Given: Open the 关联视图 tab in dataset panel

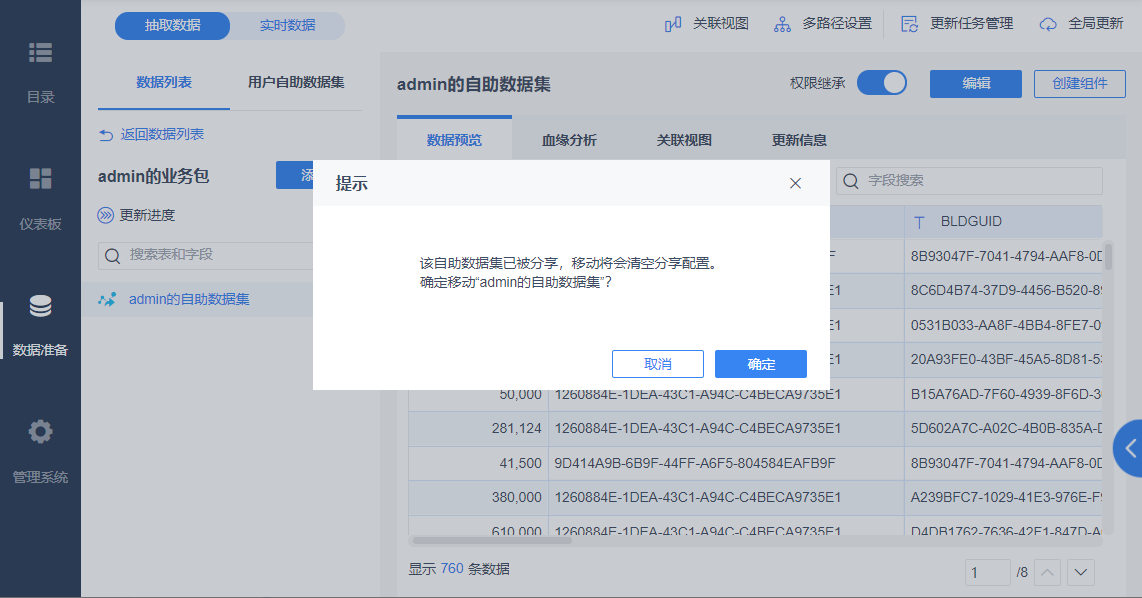Looking at the screenshot, I should [x=684, y=140].
